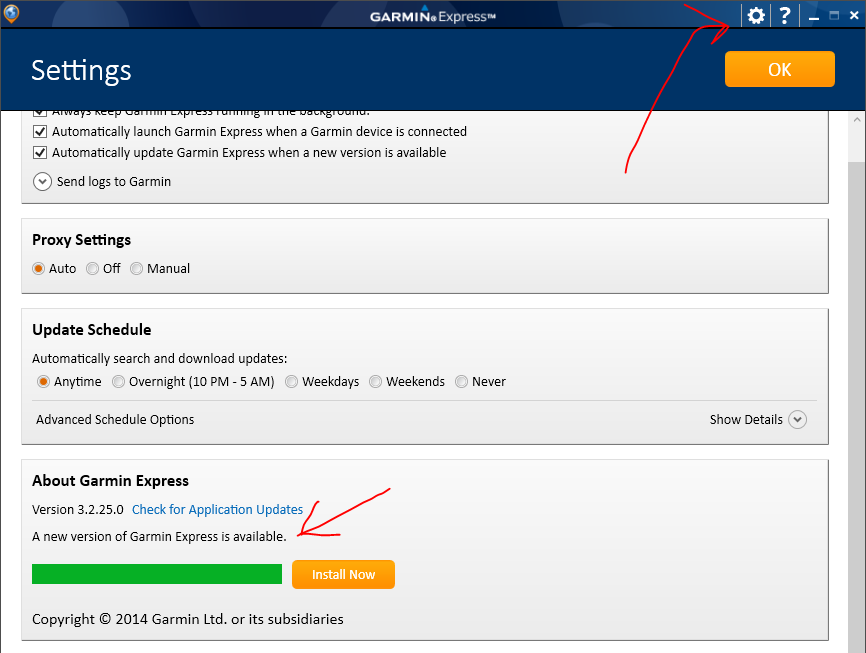Viewport: 866px width, 653px height.
Task: Click the Version 3.2.25.0 text
Action: point(78,509)
